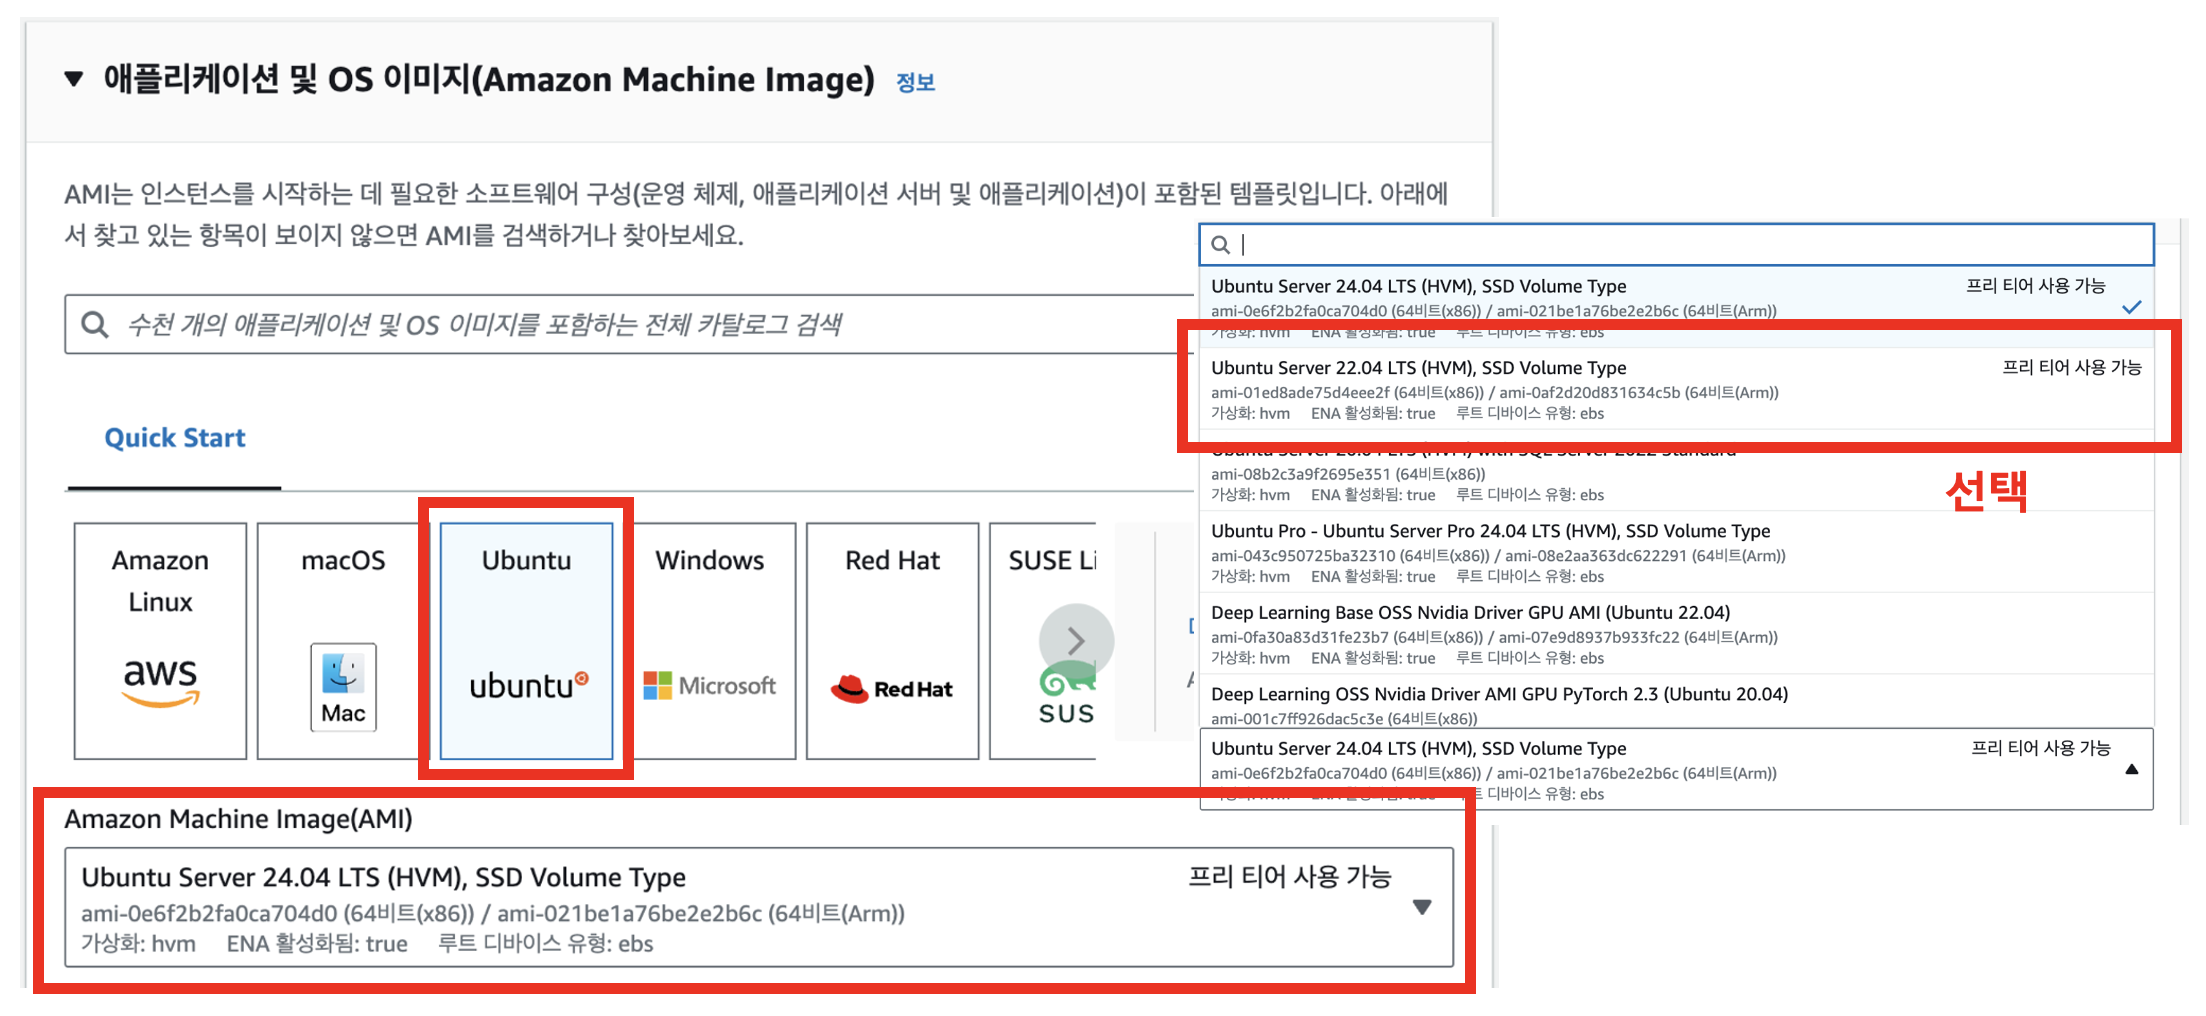Click ami-0fa30a83d31fe23b7 ID text

pos(1300,637)
